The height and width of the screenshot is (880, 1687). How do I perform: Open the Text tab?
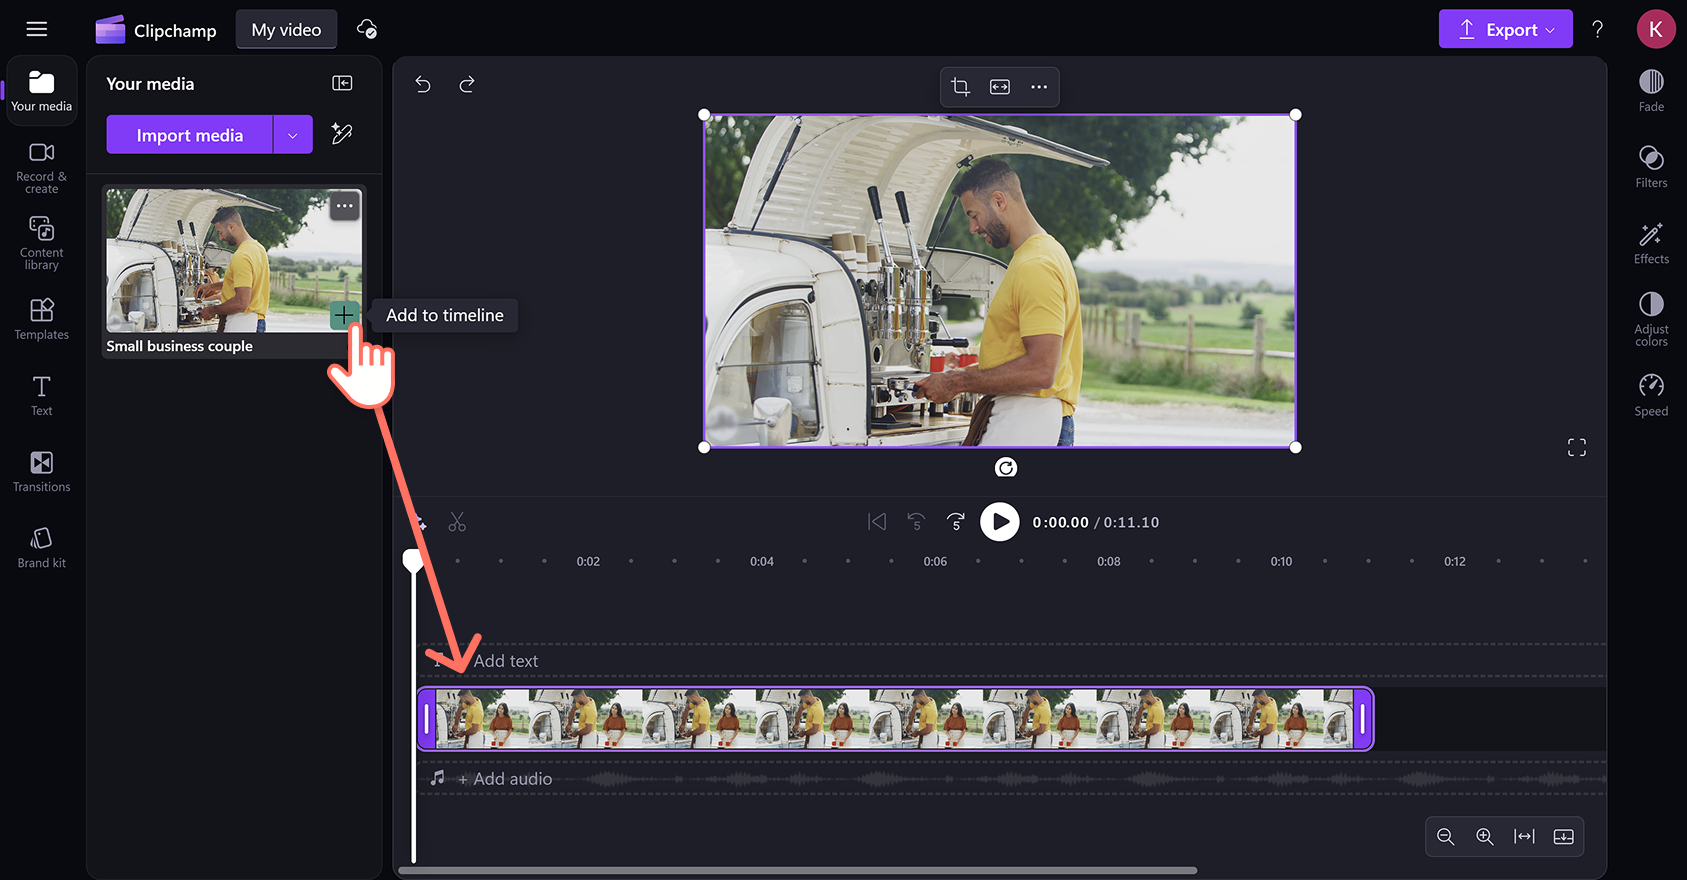(42, 395)
